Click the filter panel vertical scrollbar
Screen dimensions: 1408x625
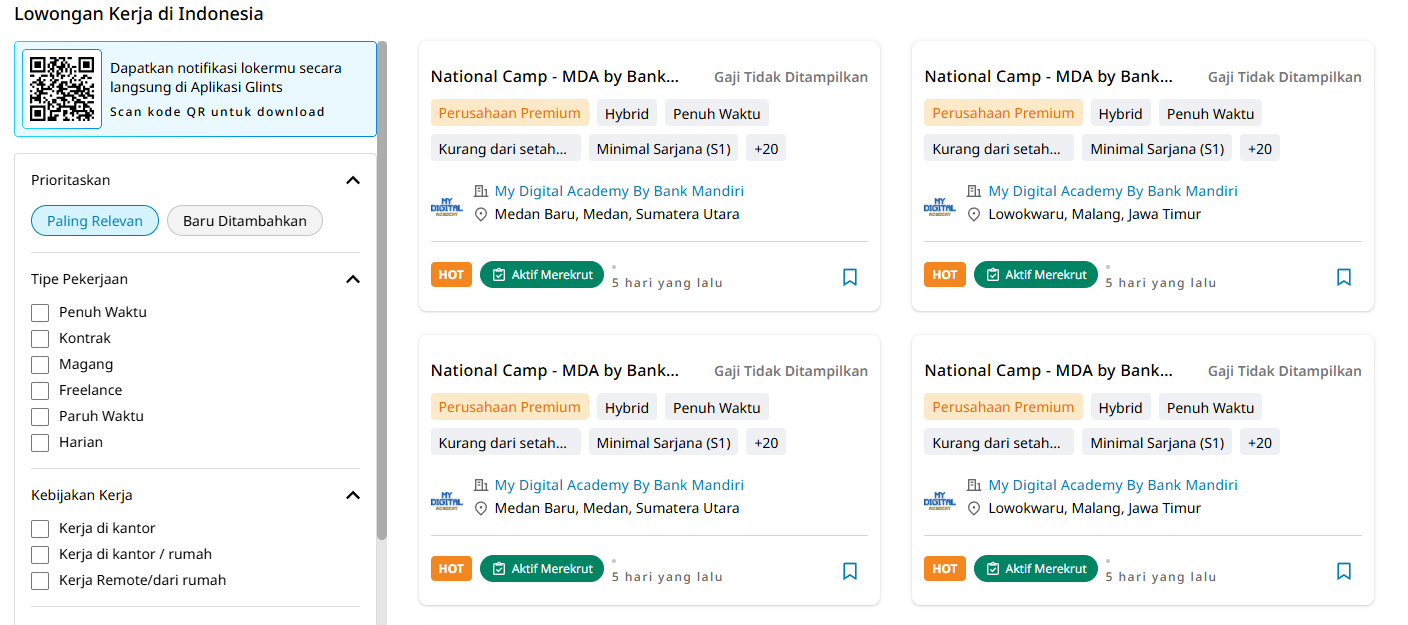pos(381,340)
